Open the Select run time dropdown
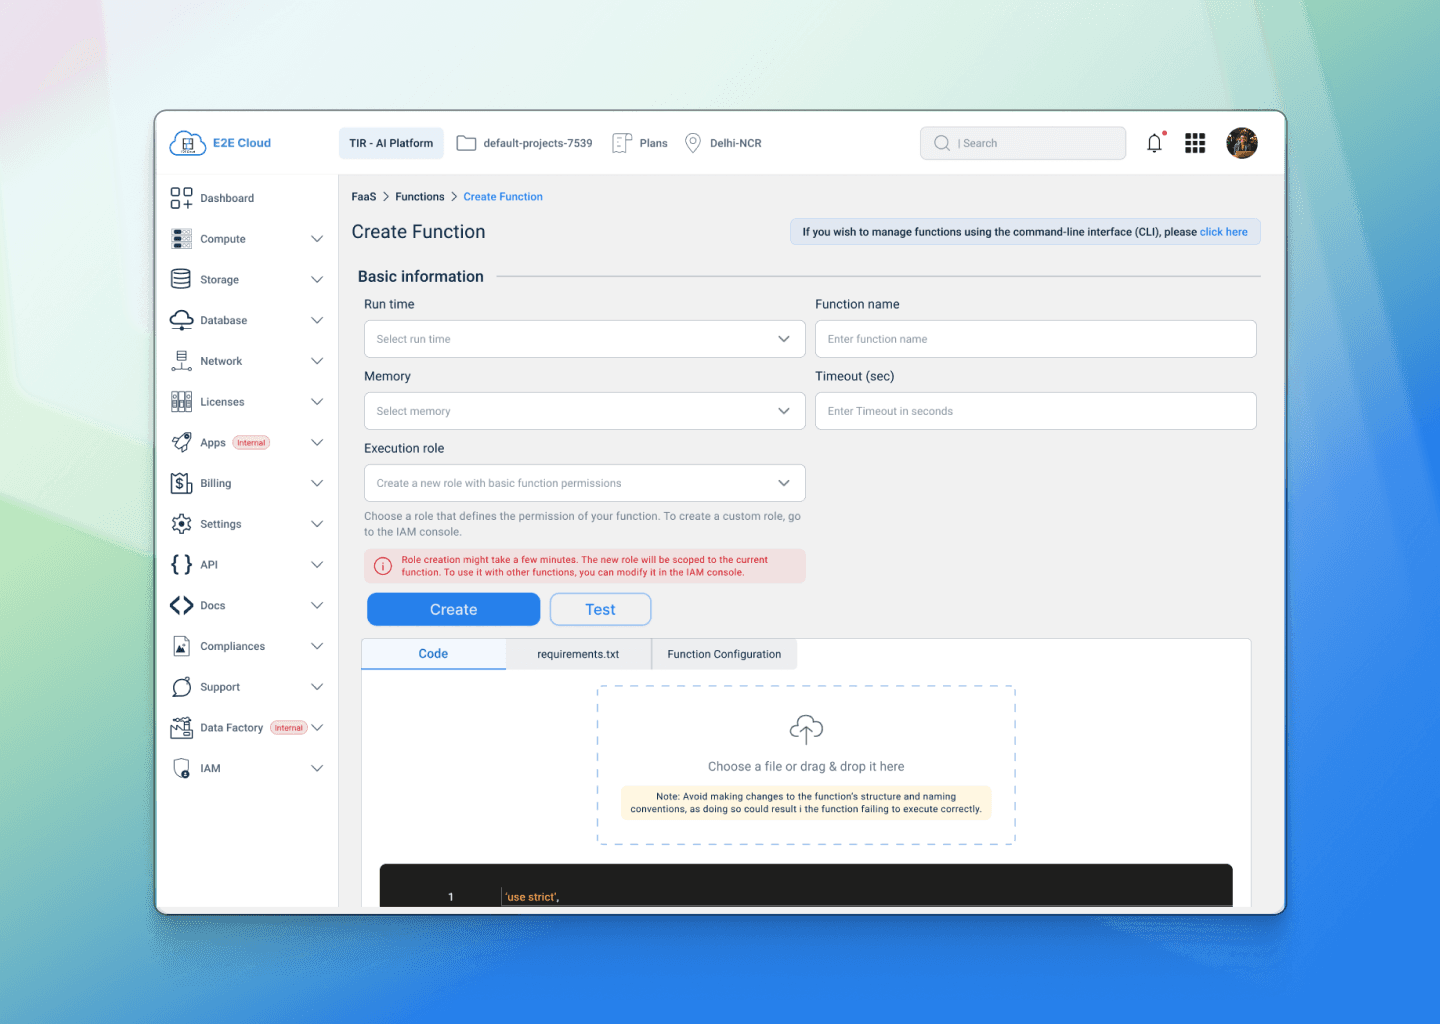 (x=584, y=339)
